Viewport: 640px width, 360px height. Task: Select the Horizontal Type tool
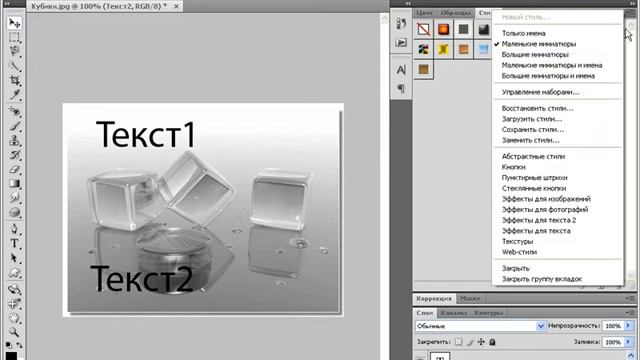[x=14, y=243]
